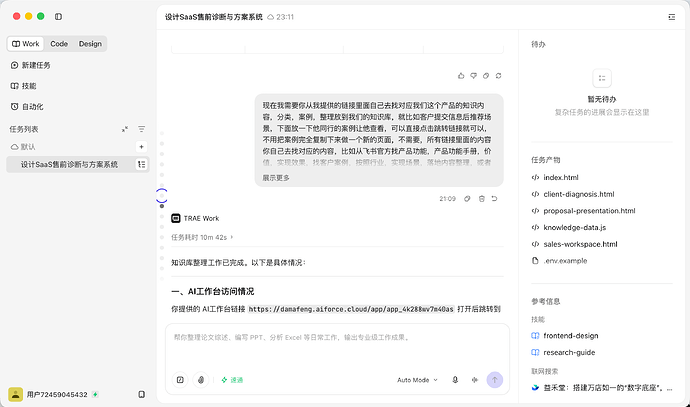Image resolution: width=690 pixels, height=407 pixels.
Task: Expand the message with 展示更多
Action: click(276, 178)
